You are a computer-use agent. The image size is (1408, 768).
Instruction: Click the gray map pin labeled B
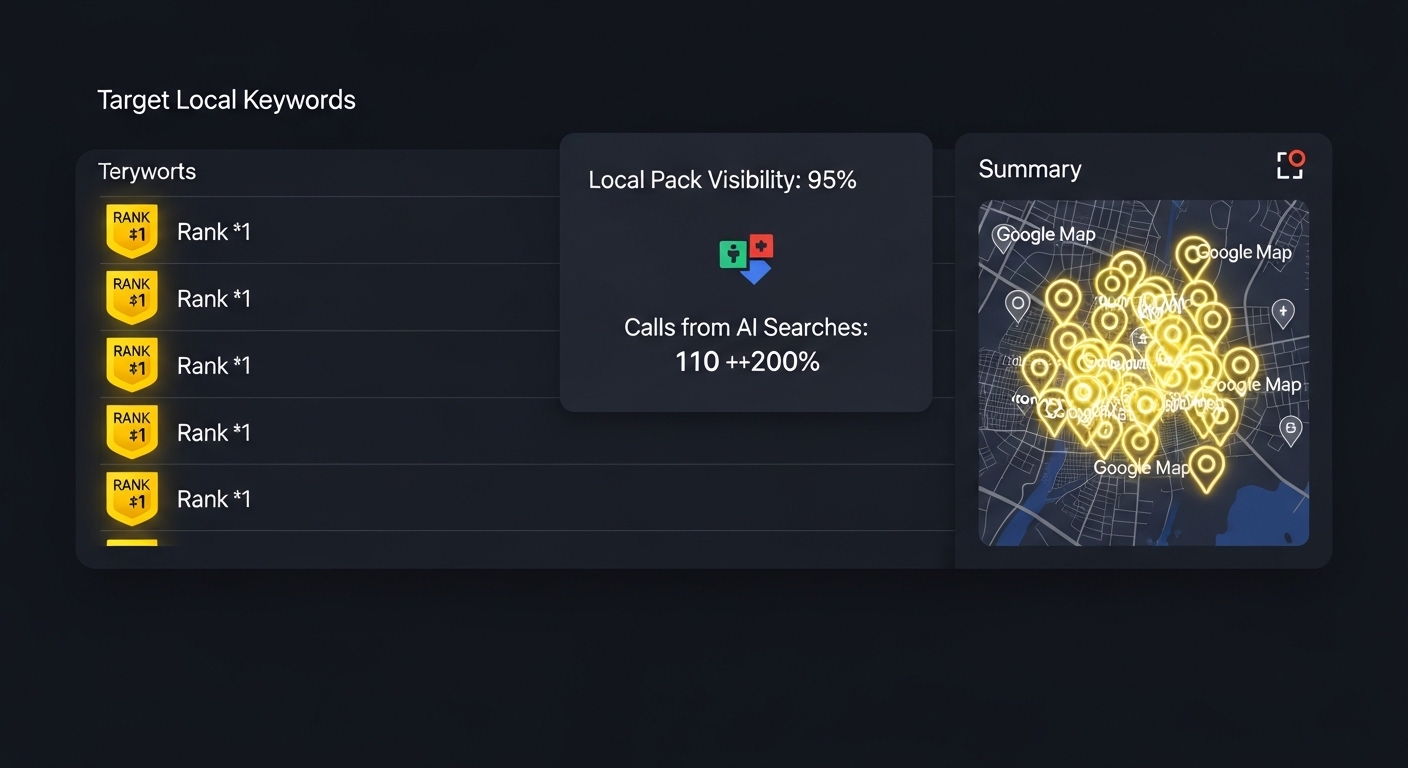click(1290, 430)
